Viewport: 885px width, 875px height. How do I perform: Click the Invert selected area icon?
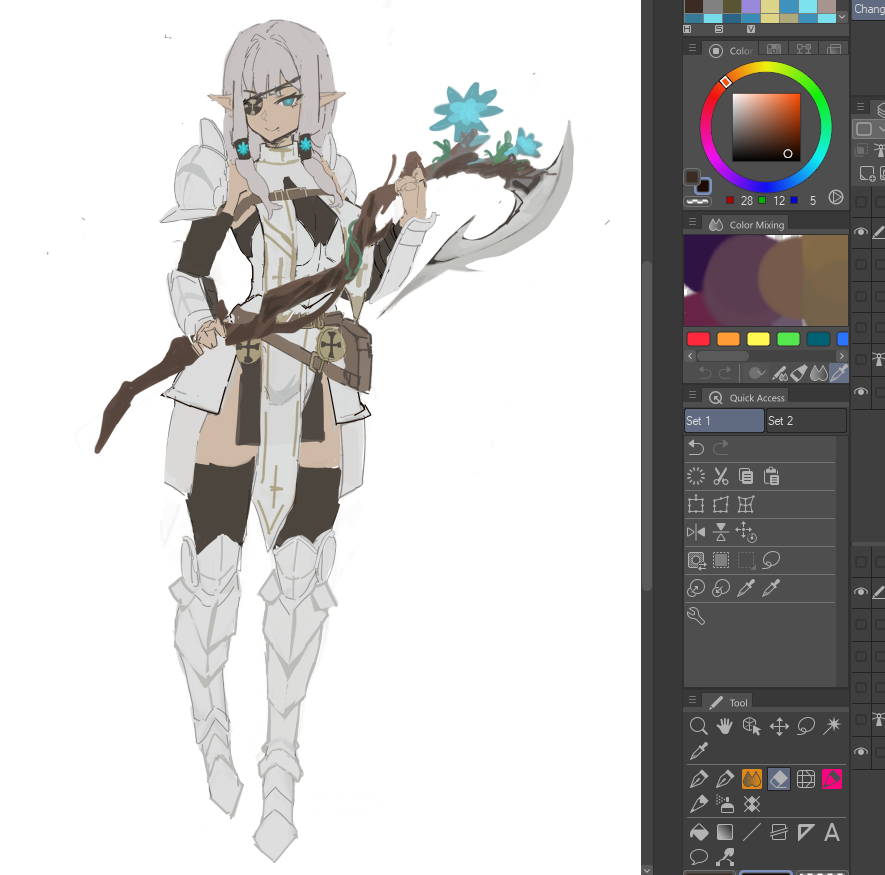tap(696, 560)
